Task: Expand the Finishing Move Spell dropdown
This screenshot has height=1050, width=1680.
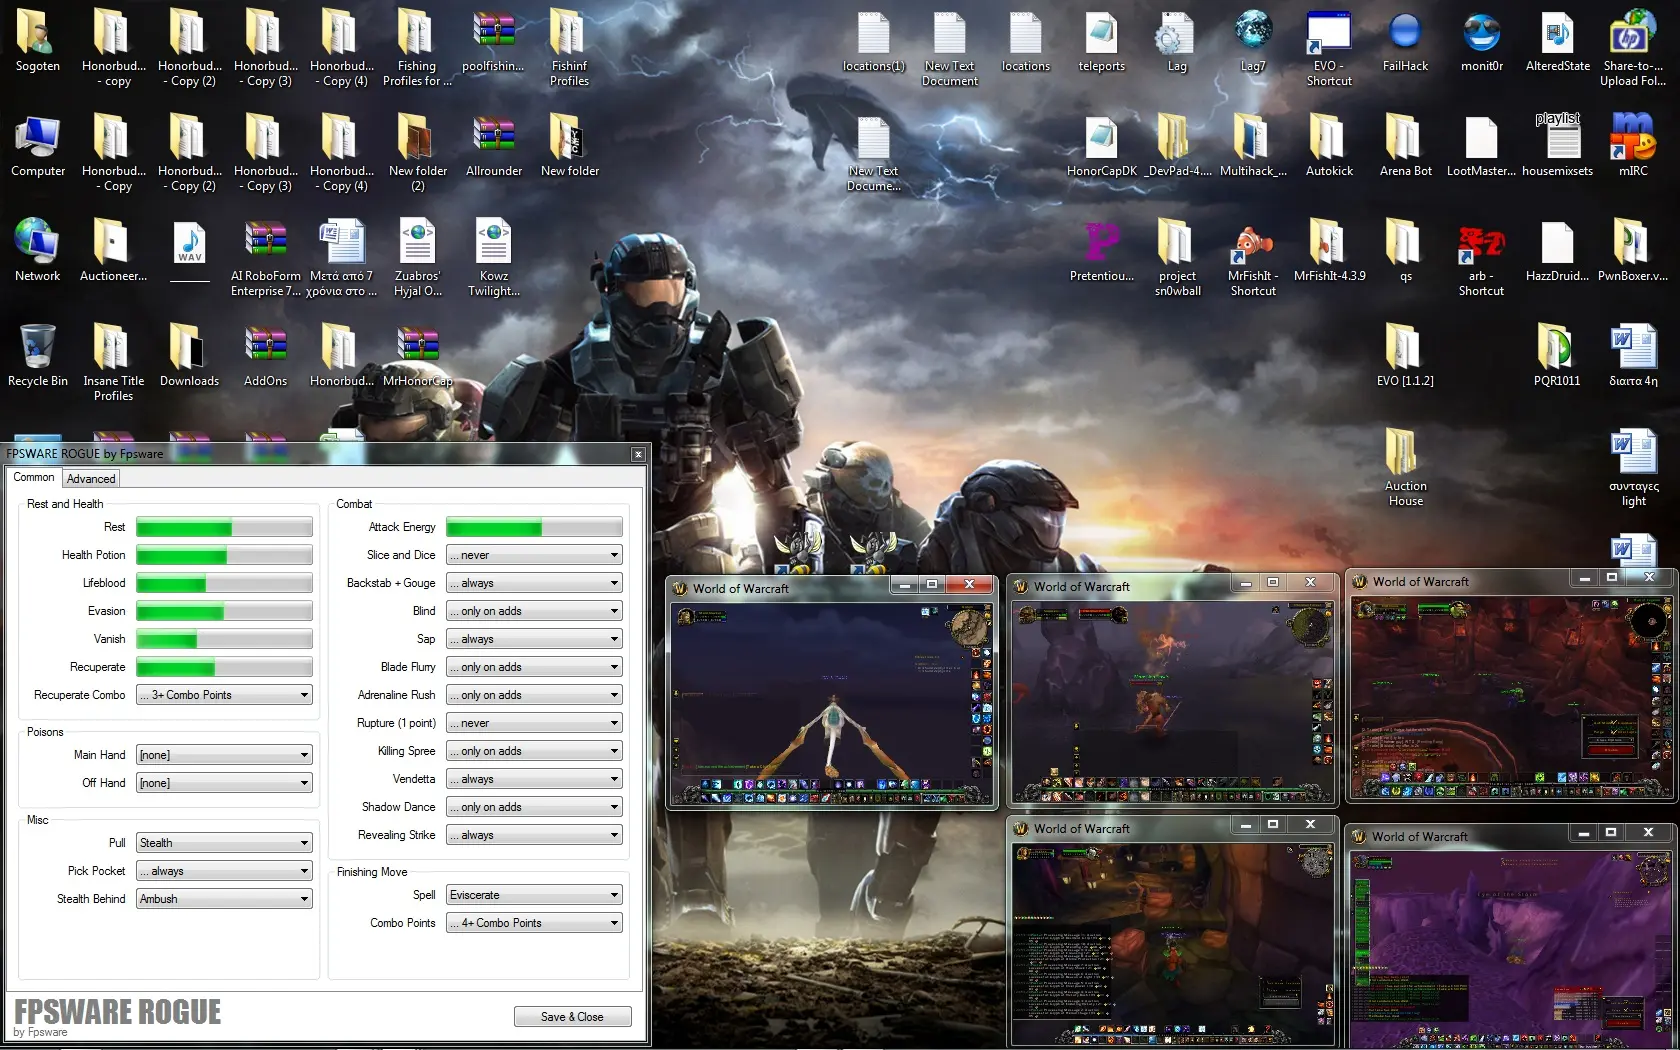Action: tap(534, 895)
